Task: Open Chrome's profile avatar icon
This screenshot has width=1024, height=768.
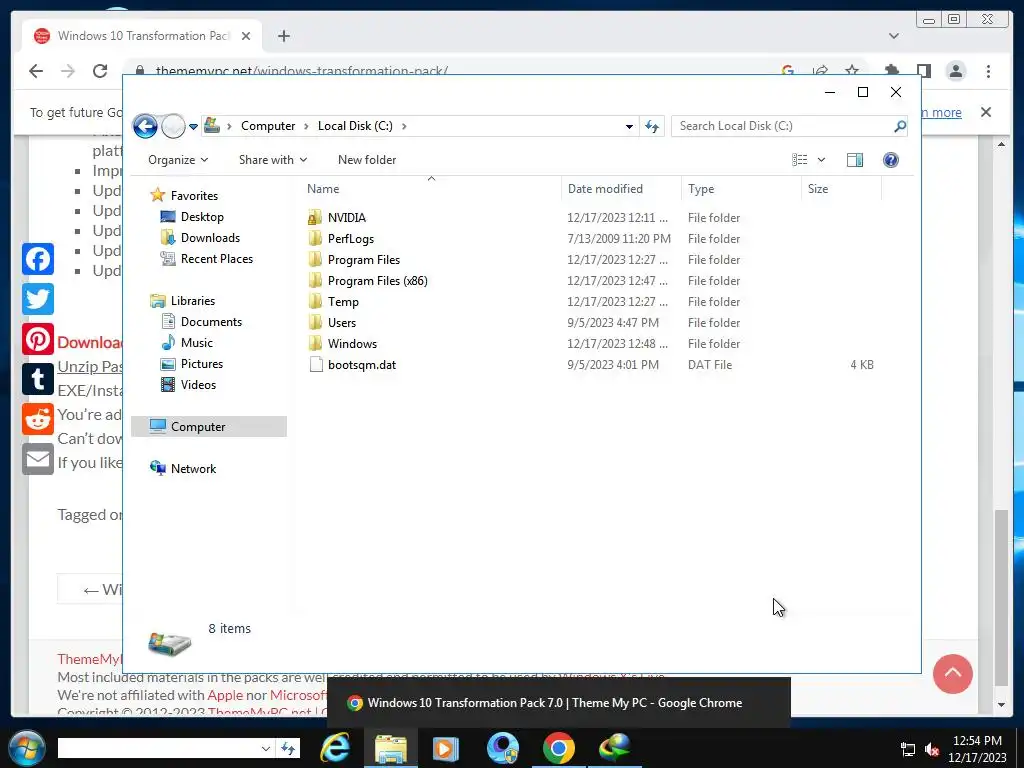Action: click(955, 71)
